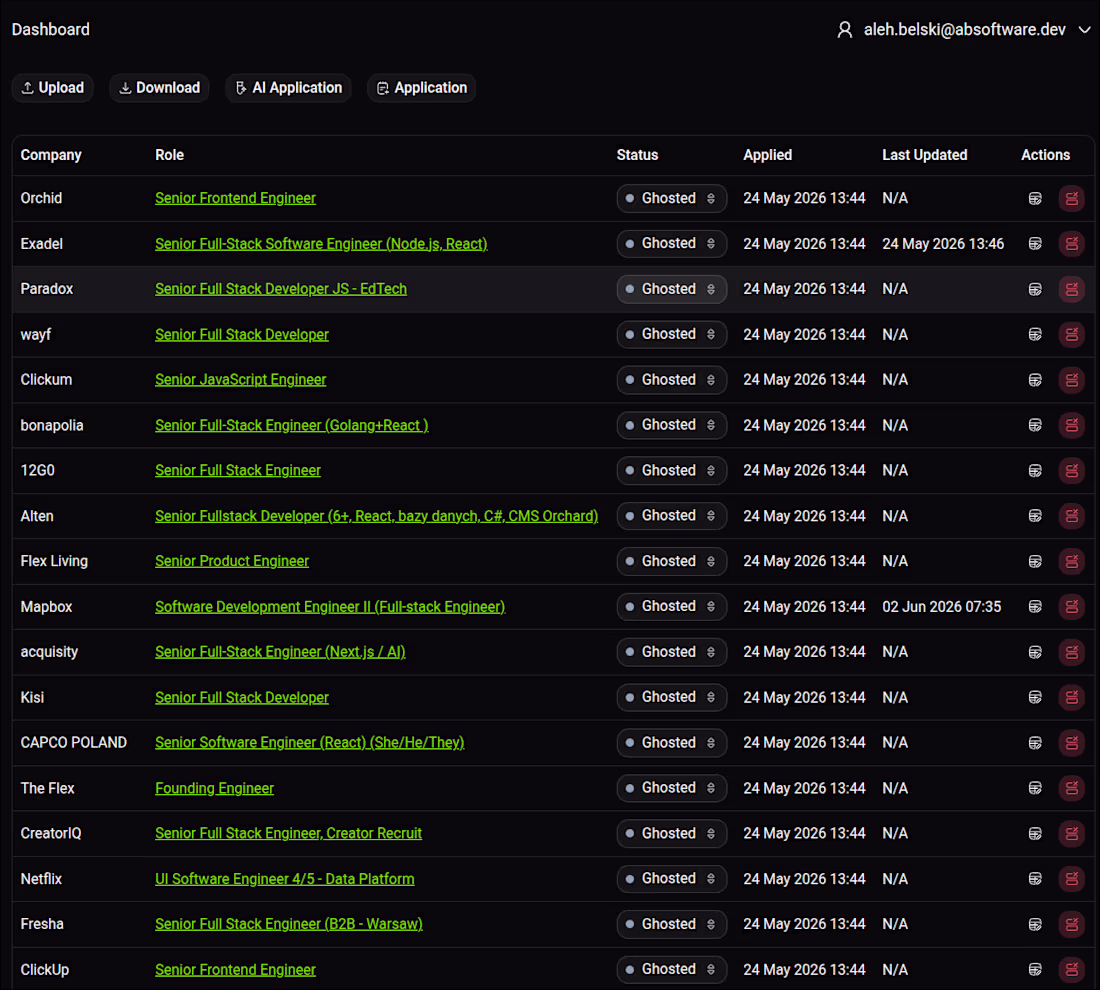Image resolution: width=1100 pixels, height=990 pixels.
Task: Open the Senior Product Engineer link
Action: click(232, 561)
